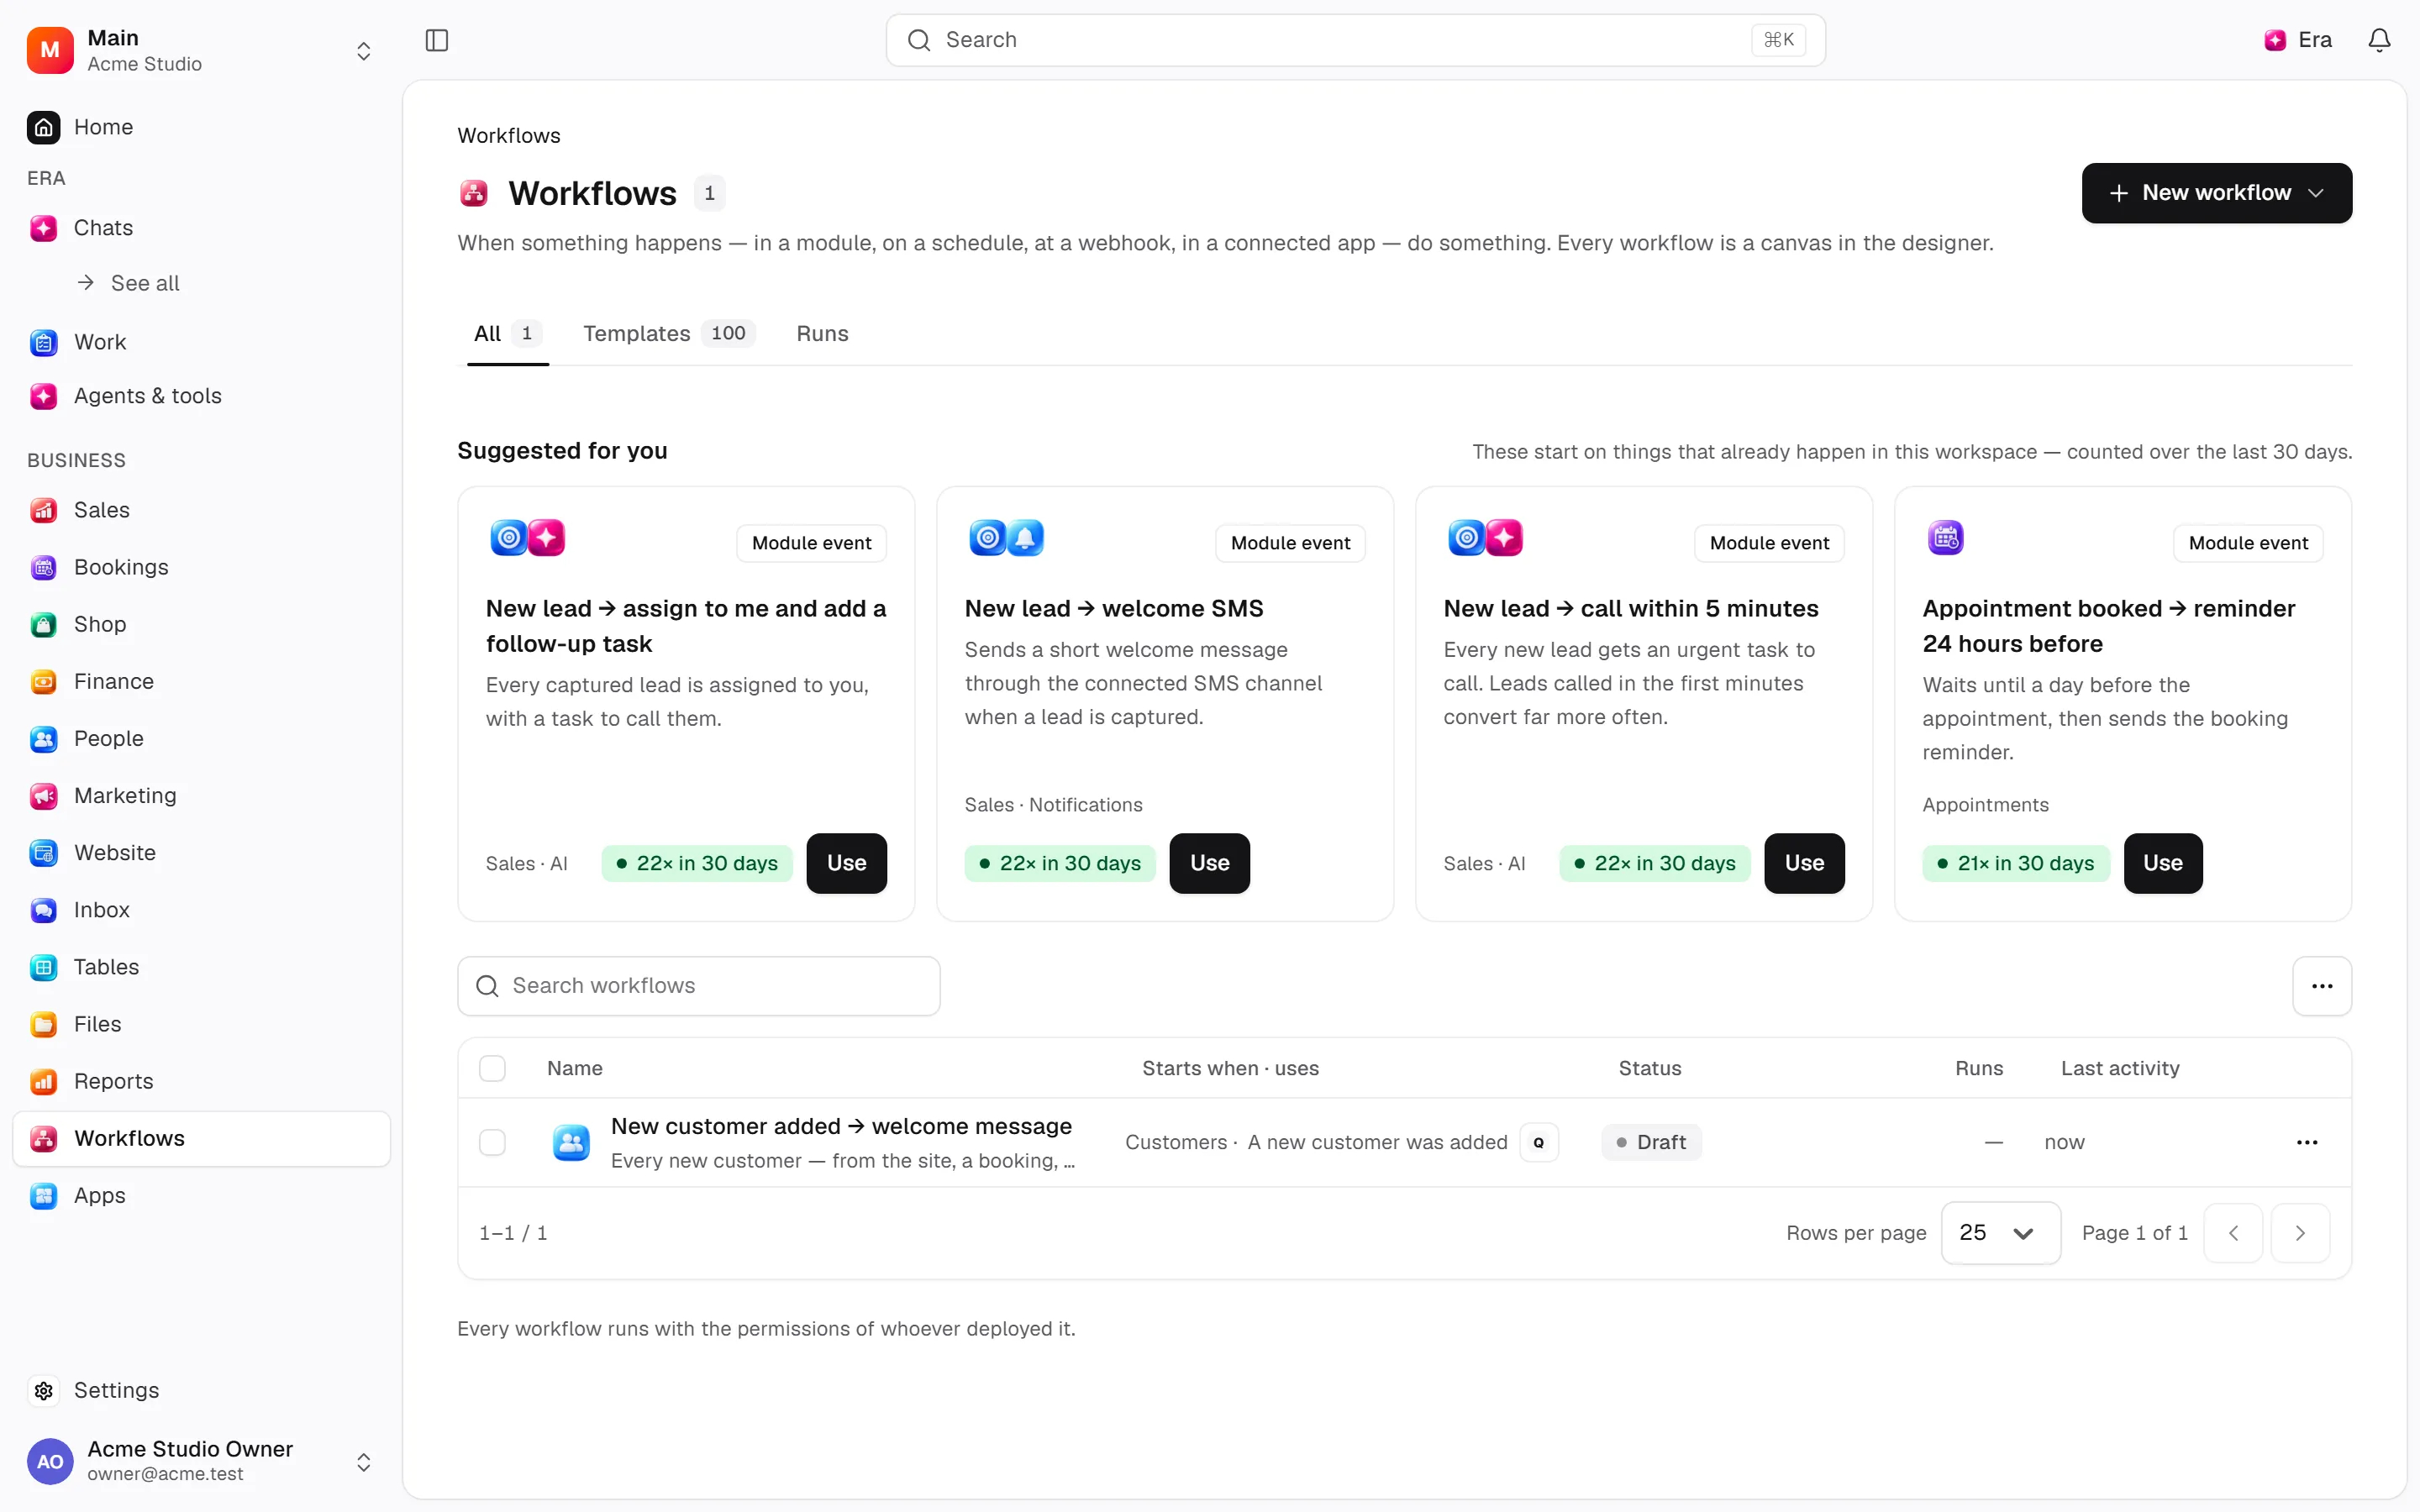
Task: Expand the Acme Studio Owner account menu
Action: 200,1461
